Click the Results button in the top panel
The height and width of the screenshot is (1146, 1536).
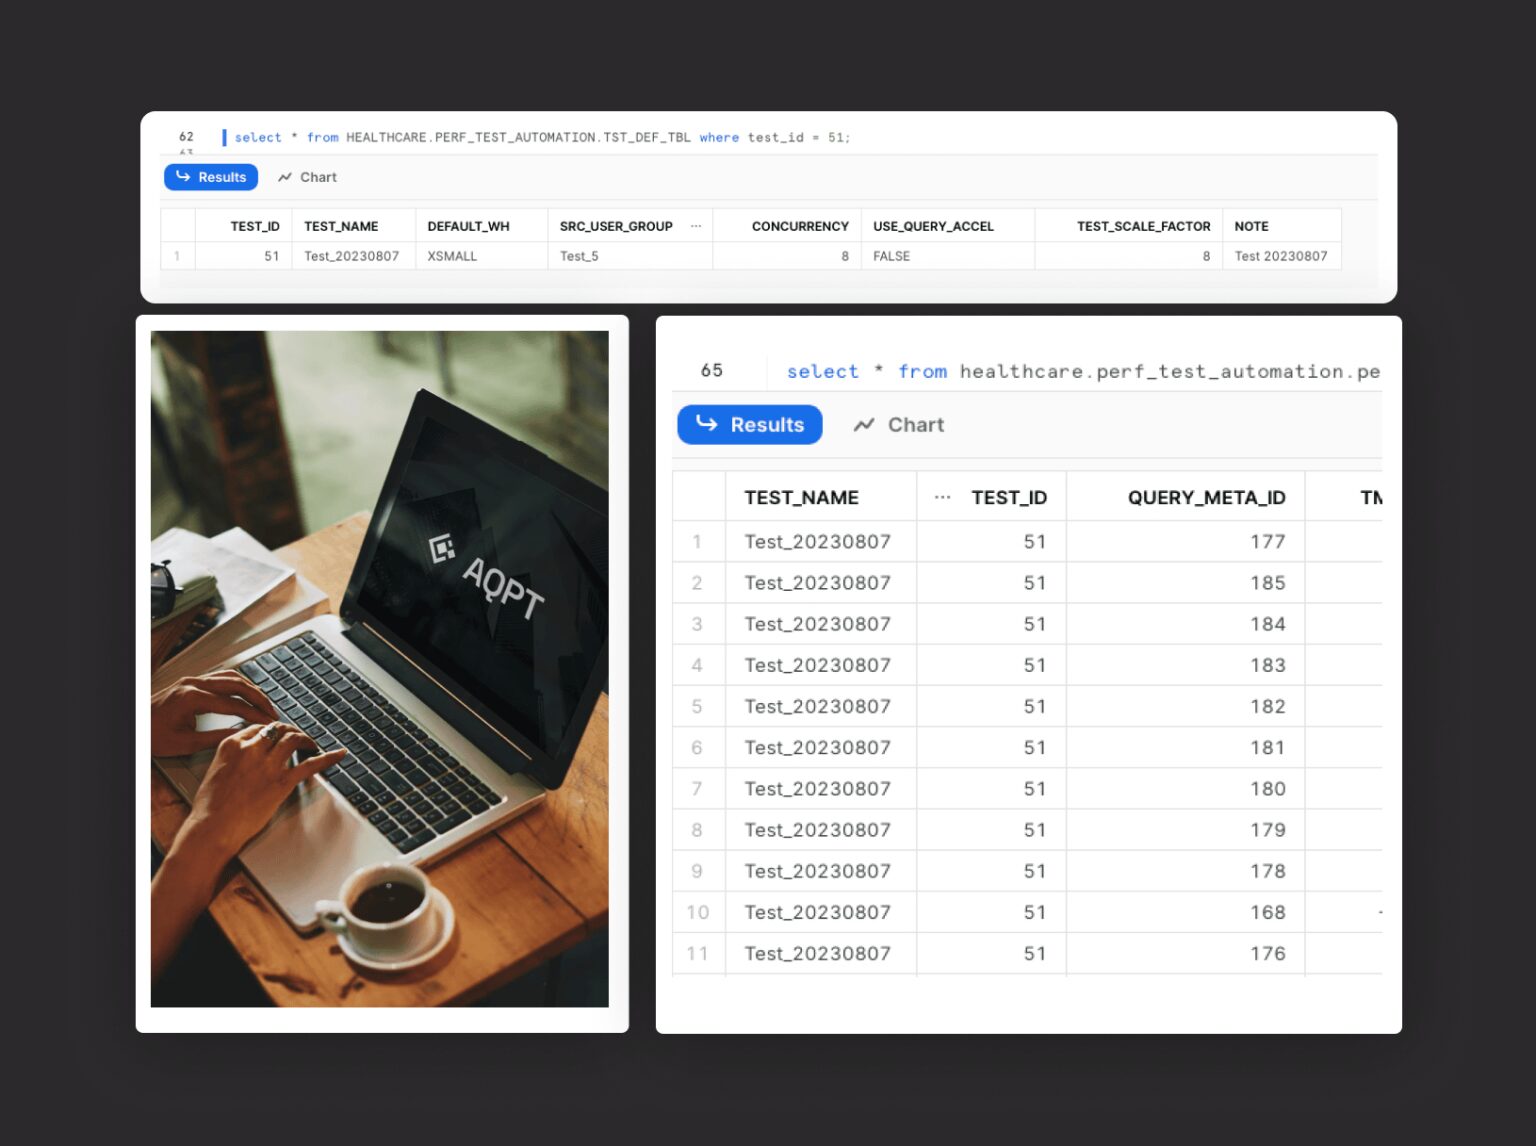[x=211, y=177]
